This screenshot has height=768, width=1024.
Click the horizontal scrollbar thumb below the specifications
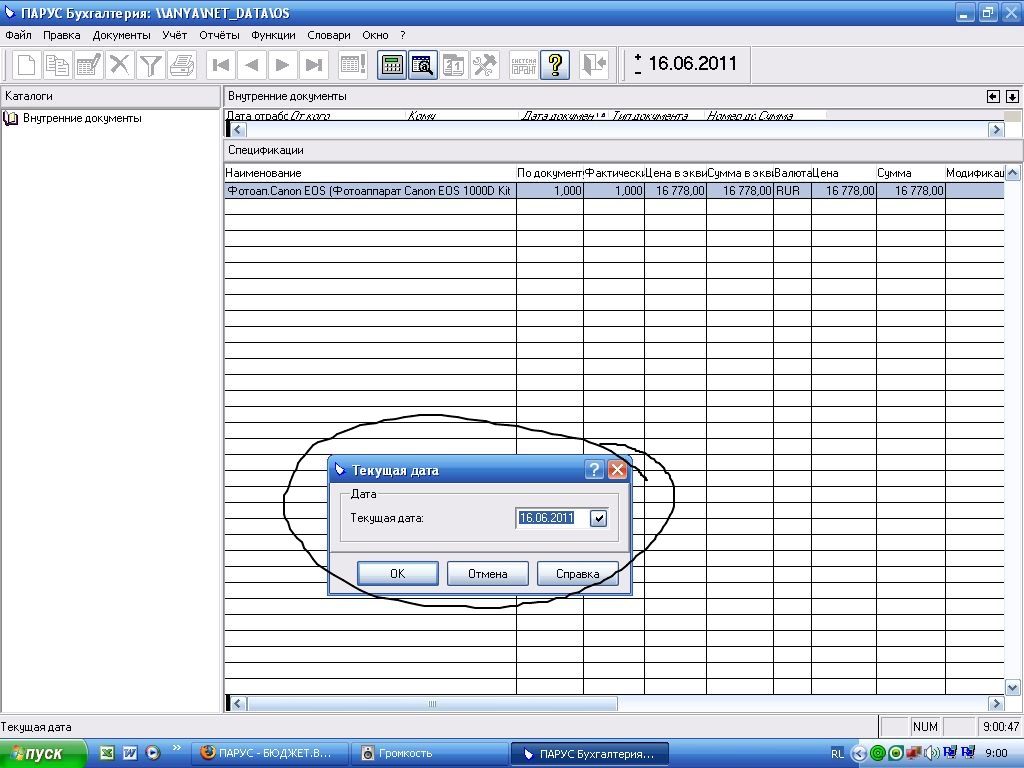pos(432,703)
